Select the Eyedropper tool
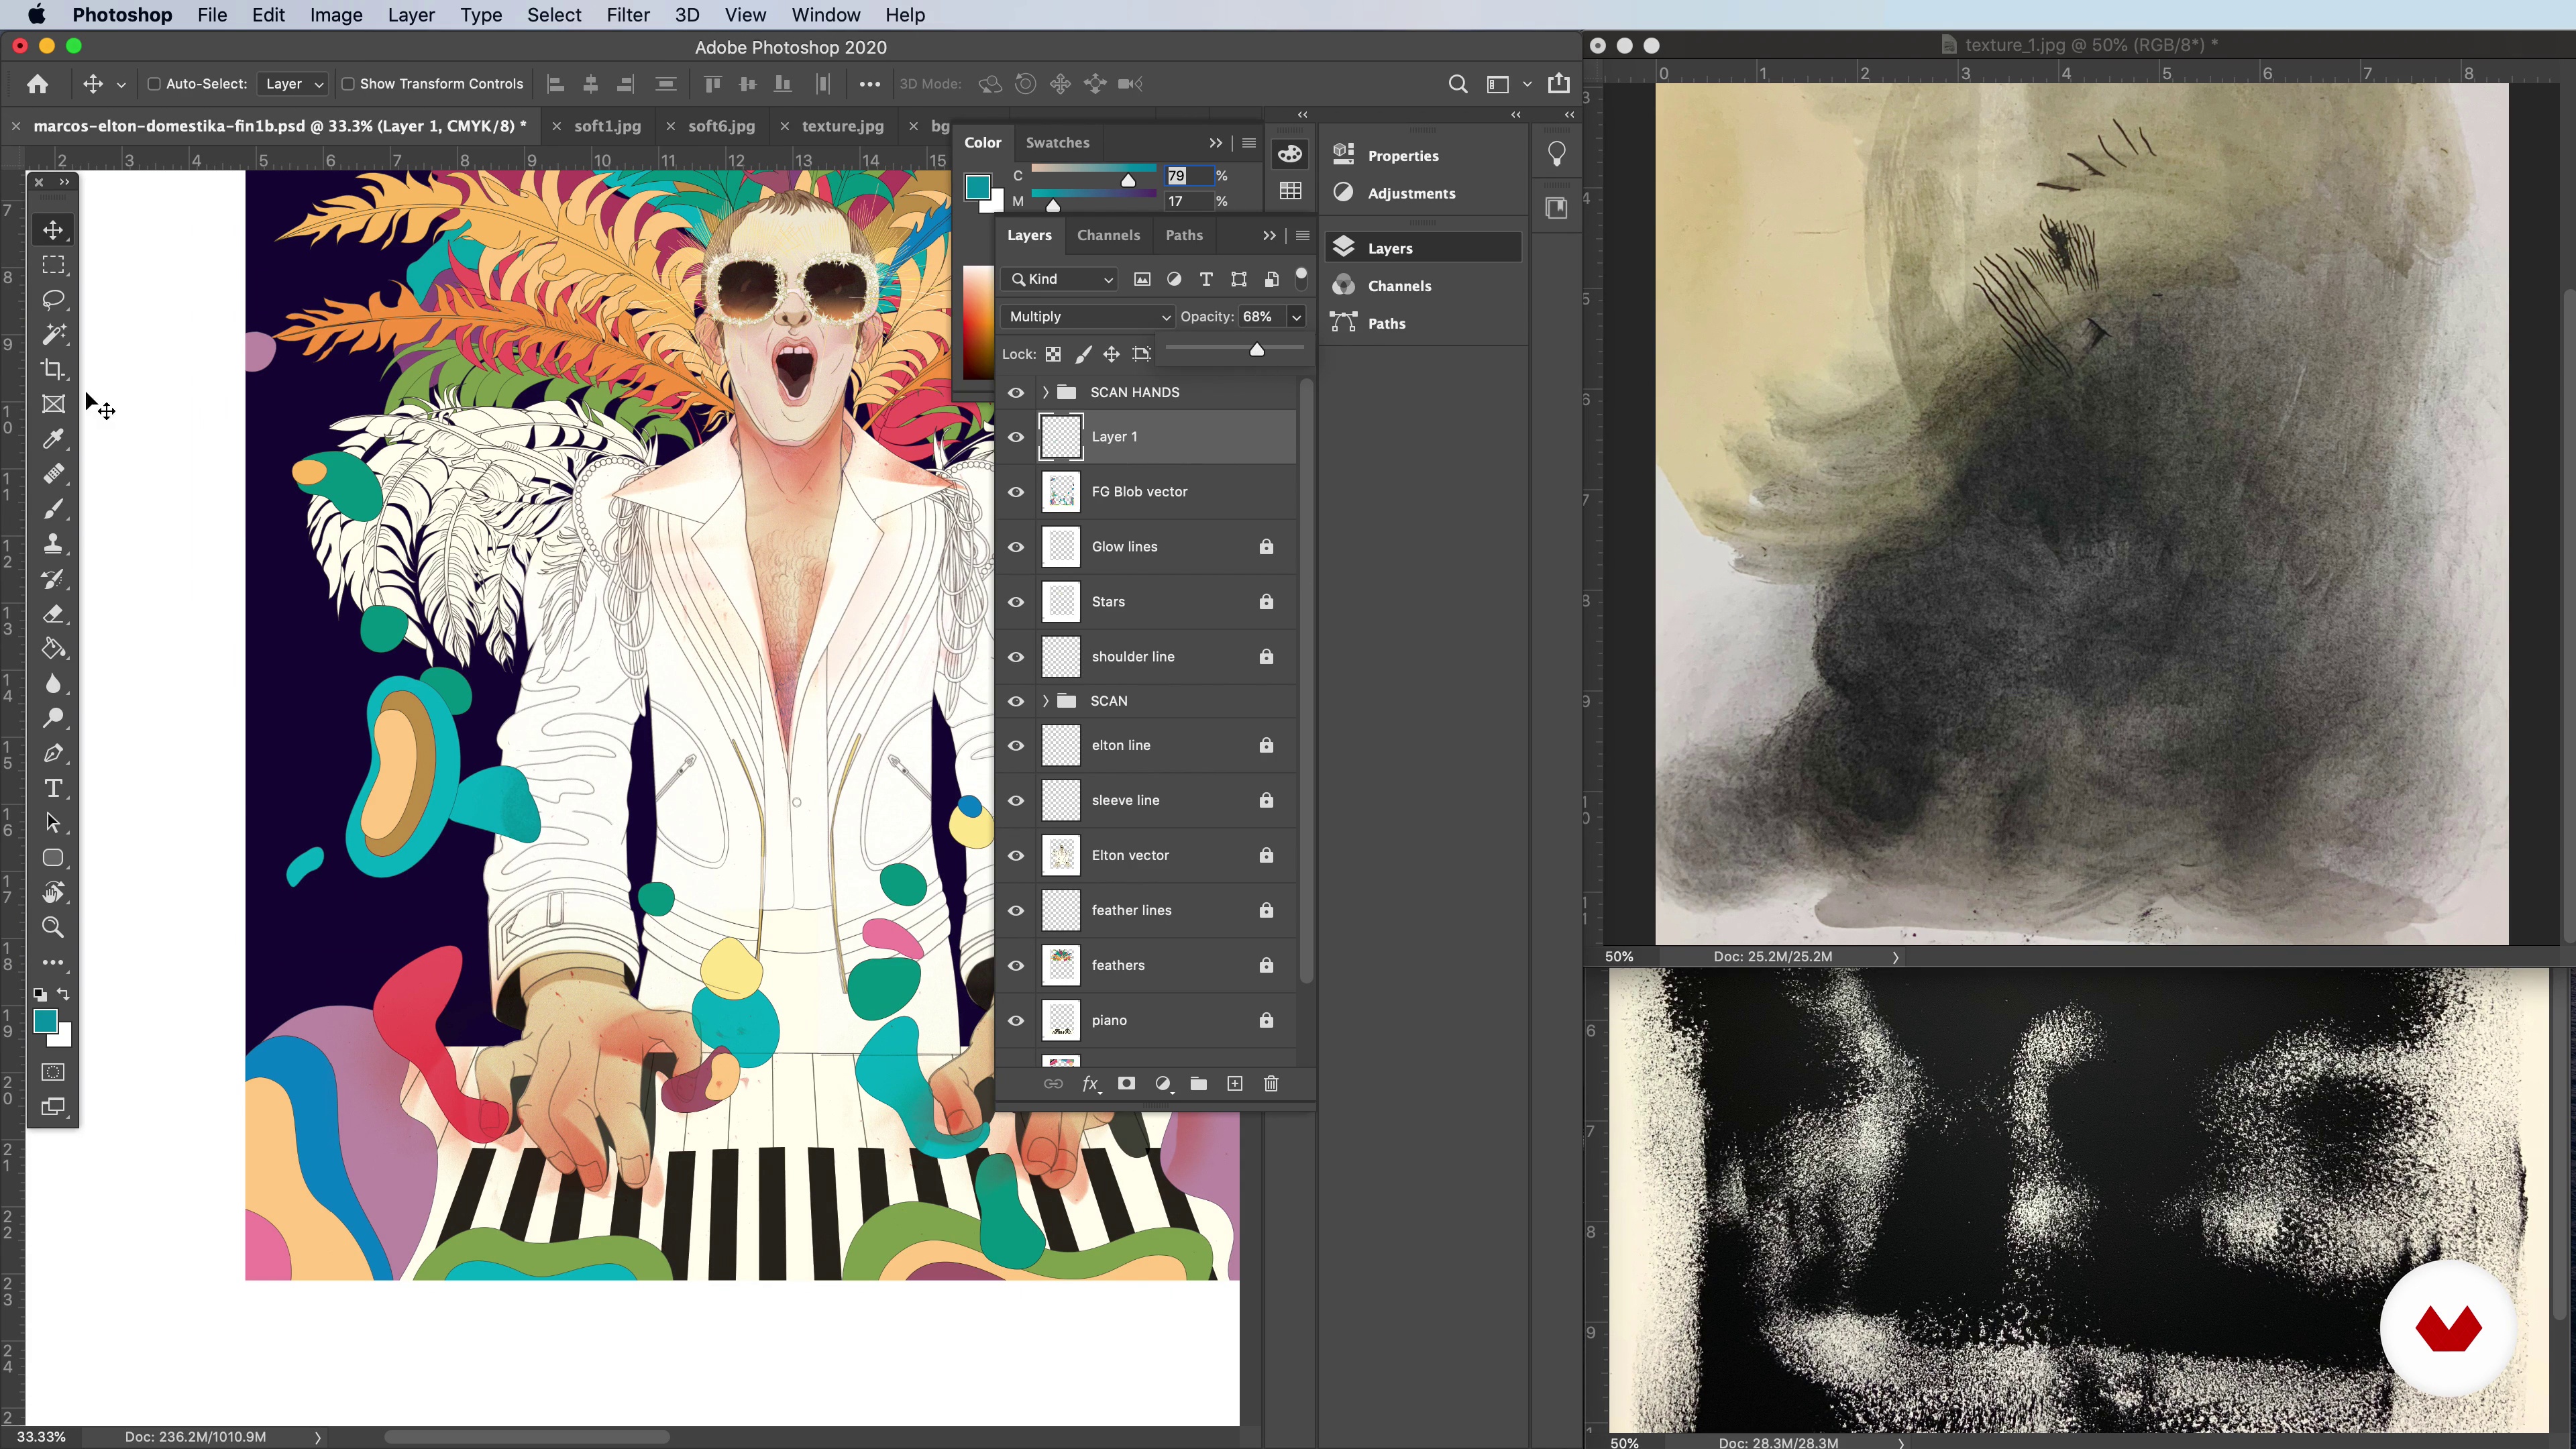2576x1449 pixels. pos(53,439)
